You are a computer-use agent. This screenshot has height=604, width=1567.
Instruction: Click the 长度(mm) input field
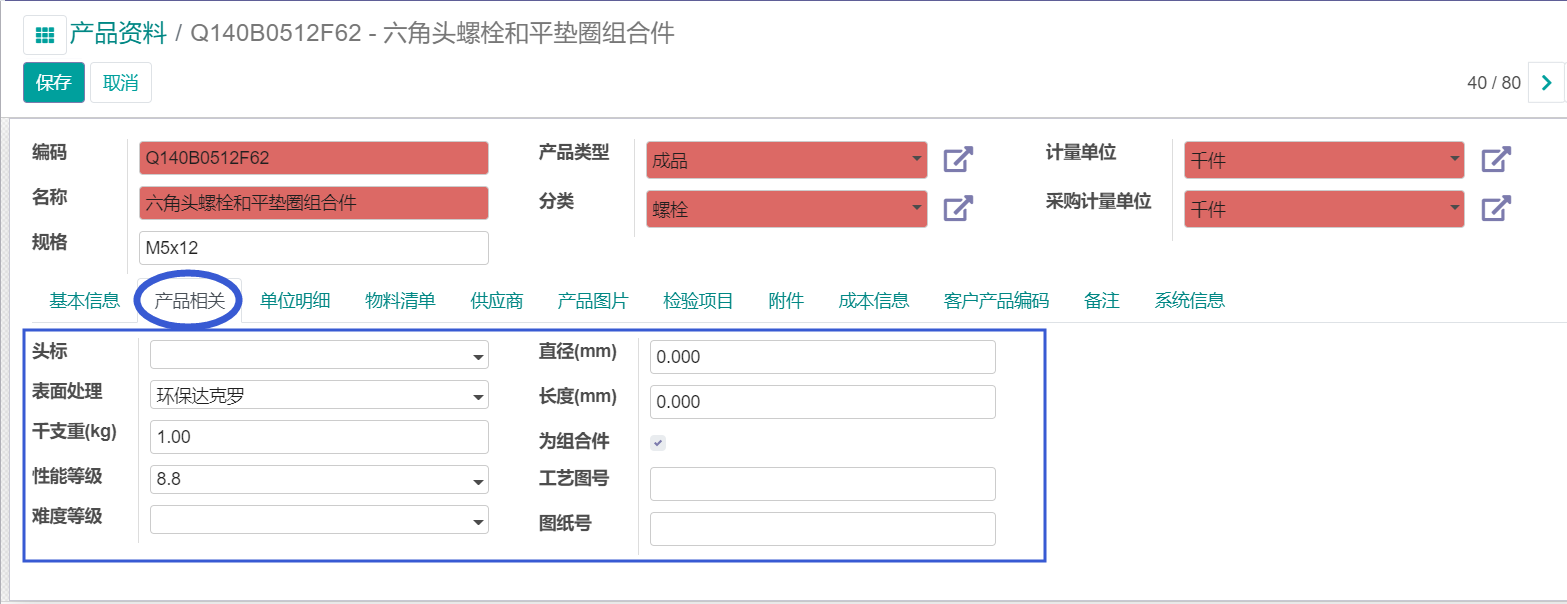[x=823, y=402]
